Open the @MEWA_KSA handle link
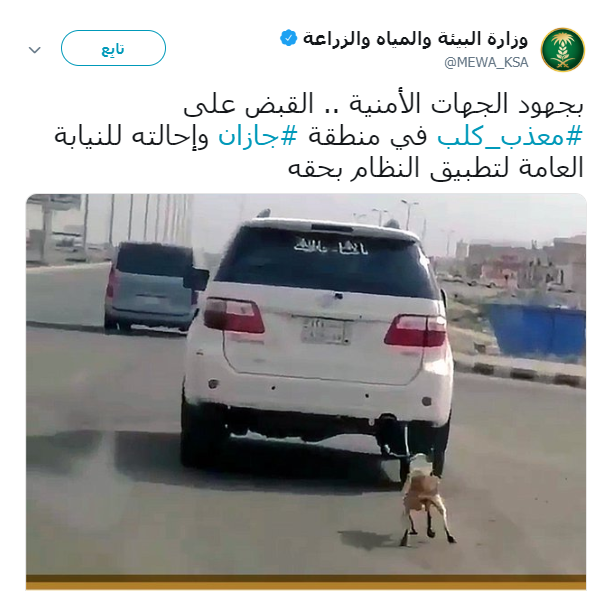This screenshot has height=591, width=613. [x=486, y=63]
